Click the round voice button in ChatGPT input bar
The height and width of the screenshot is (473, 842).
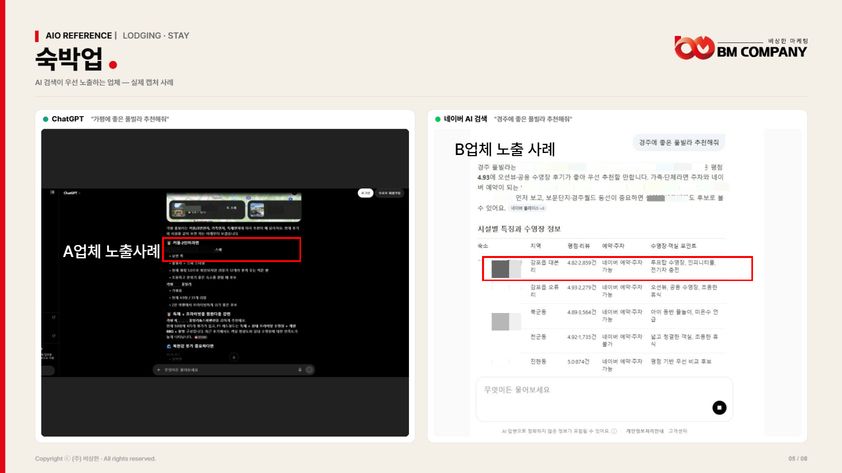click(x=309, y=370)
